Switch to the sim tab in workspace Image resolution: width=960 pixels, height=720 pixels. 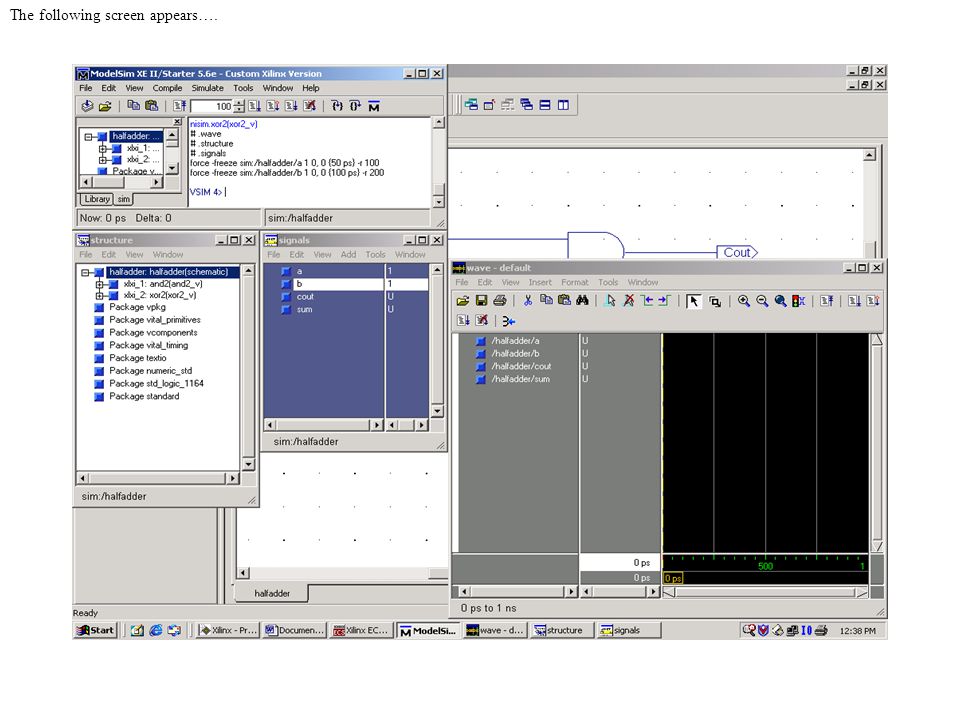click(x=124, y=199)
